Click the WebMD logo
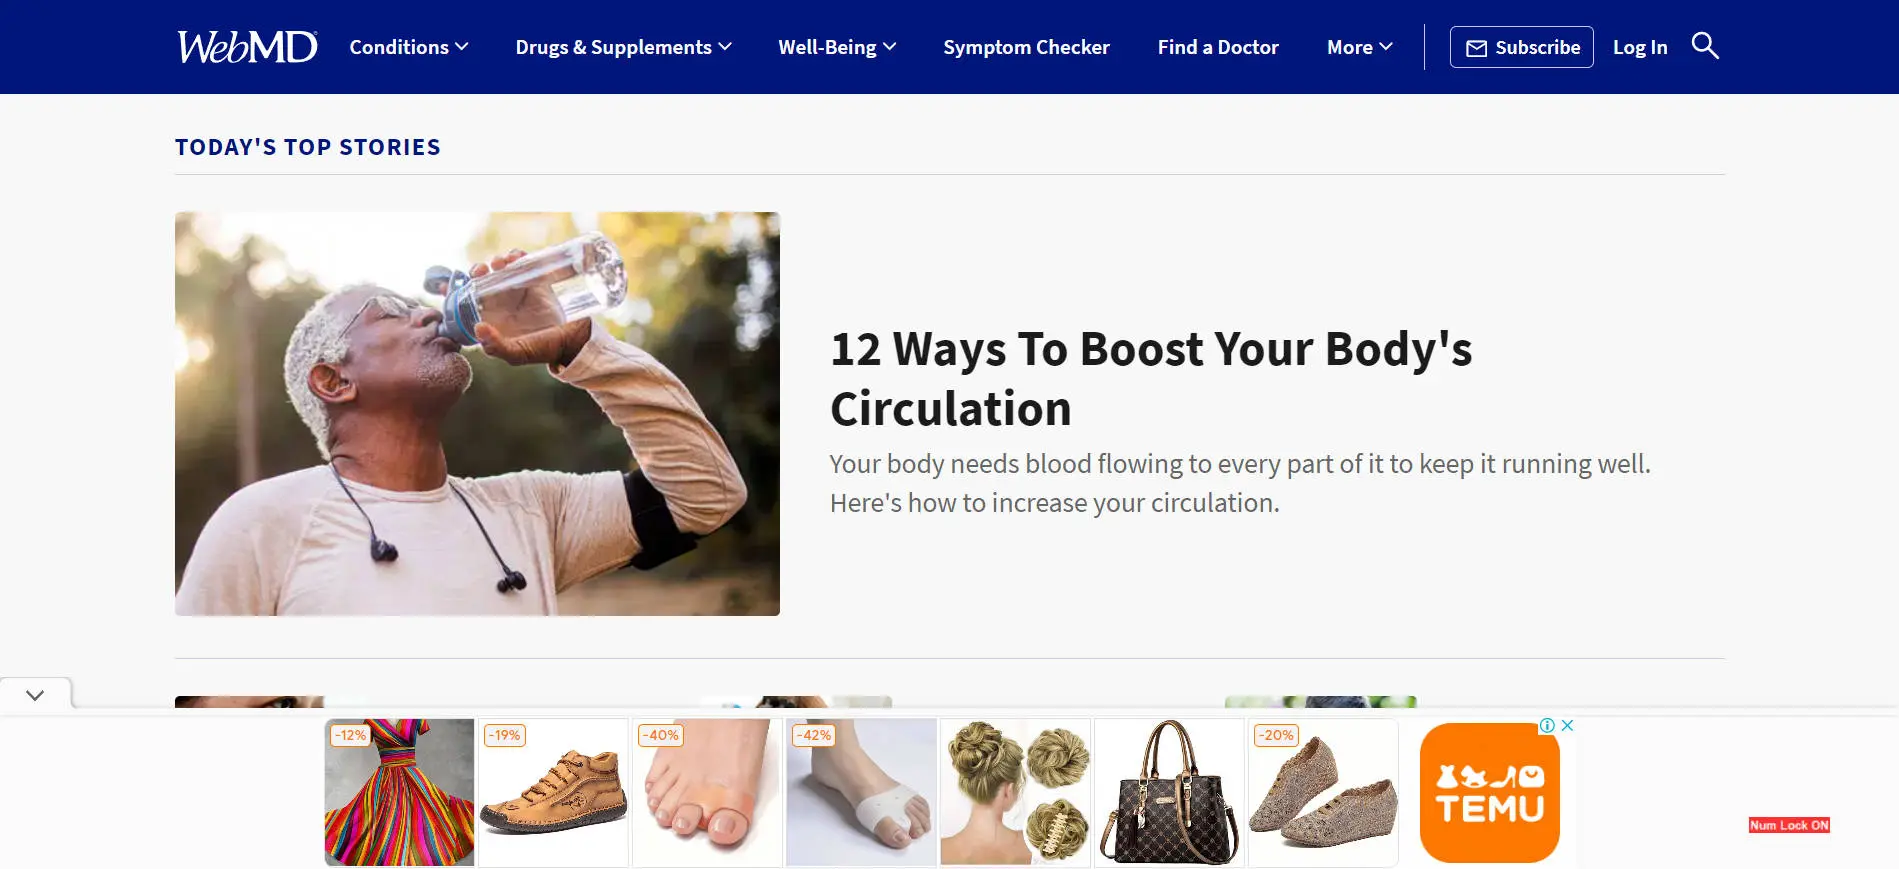 [x=247, y=47]
